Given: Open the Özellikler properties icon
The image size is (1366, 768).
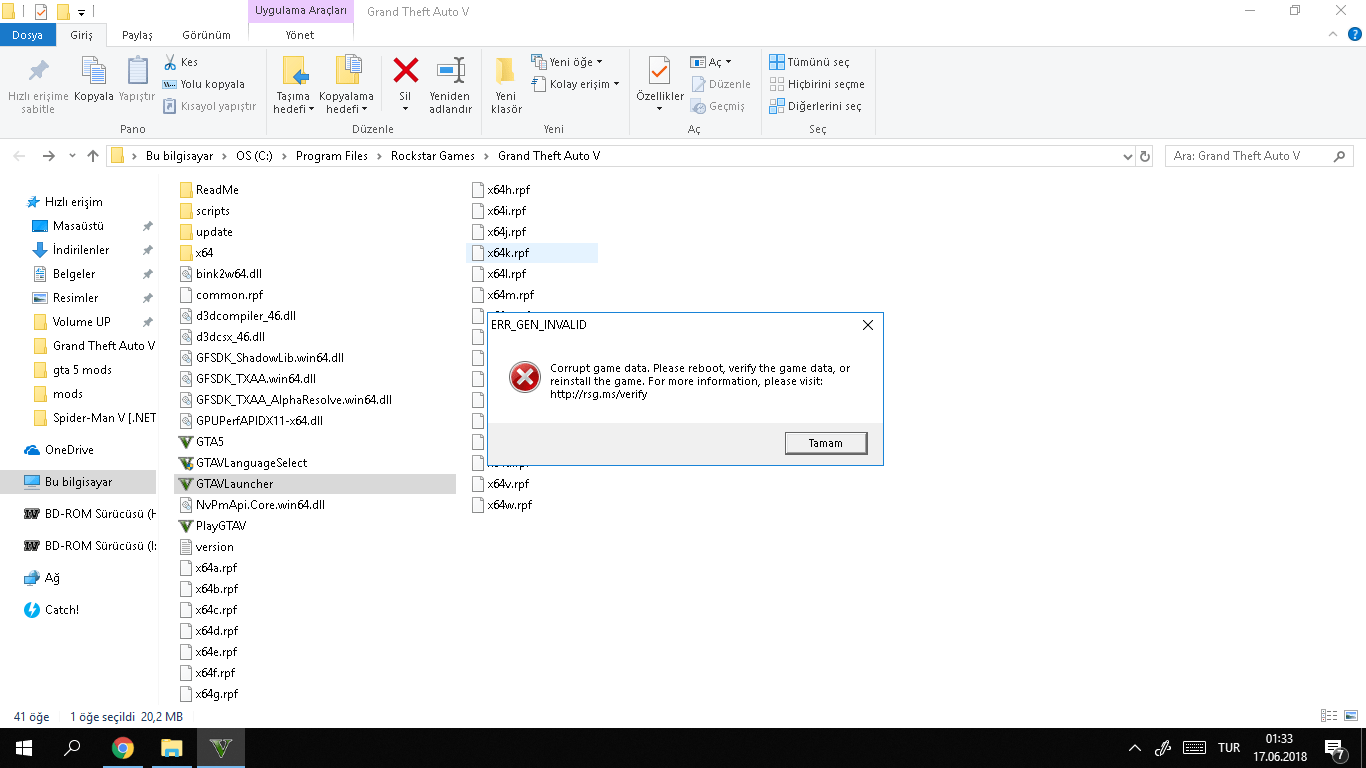Looking at the screenshot, I should point(659,71).
